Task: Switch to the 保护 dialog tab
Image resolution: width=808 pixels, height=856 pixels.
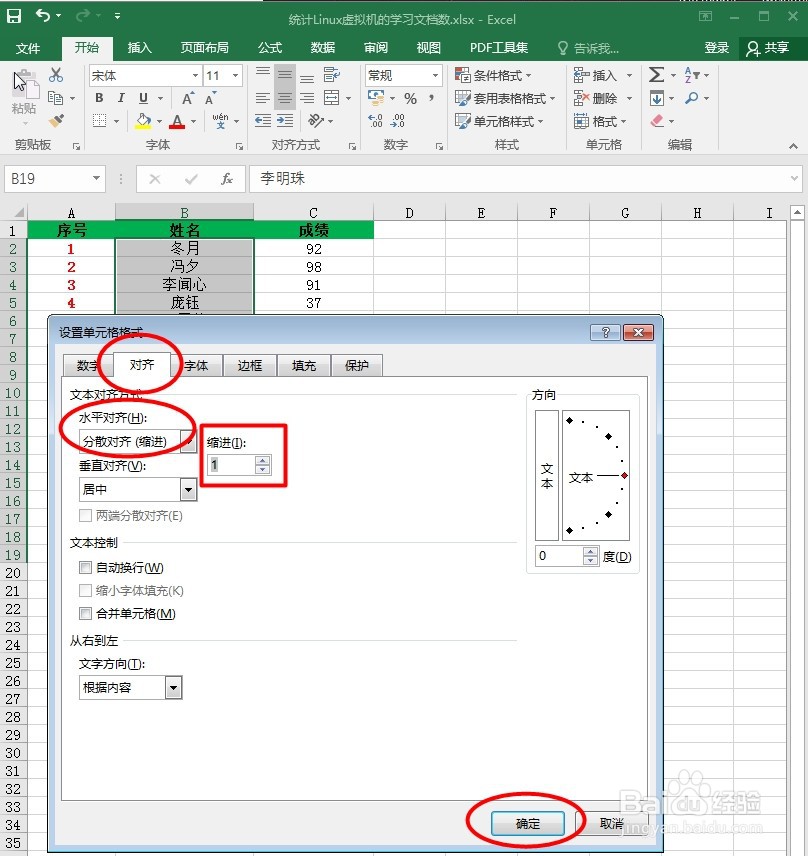Action: point(357,366)
